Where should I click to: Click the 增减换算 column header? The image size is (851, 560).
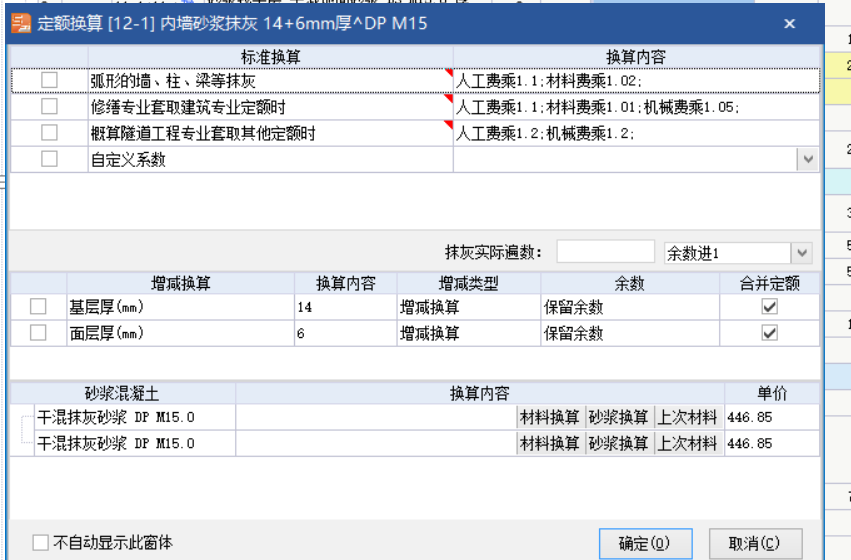tap(180, 283)
